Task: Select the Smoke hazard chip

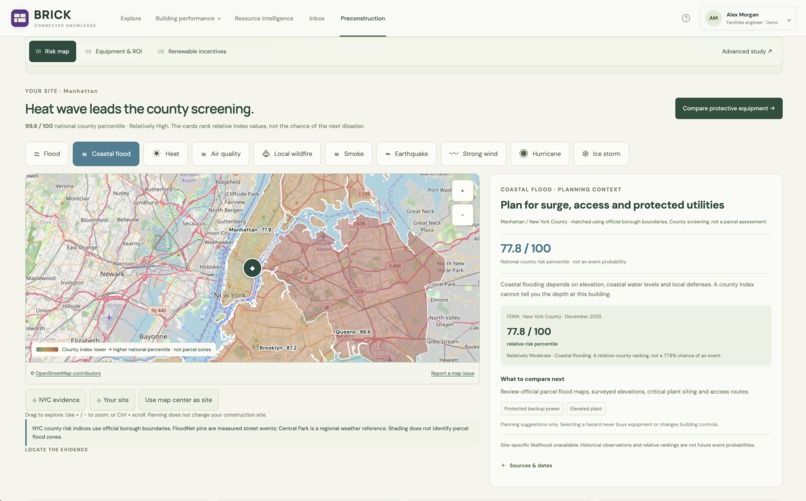Action: pyautogui.click(x=349, y=154)
